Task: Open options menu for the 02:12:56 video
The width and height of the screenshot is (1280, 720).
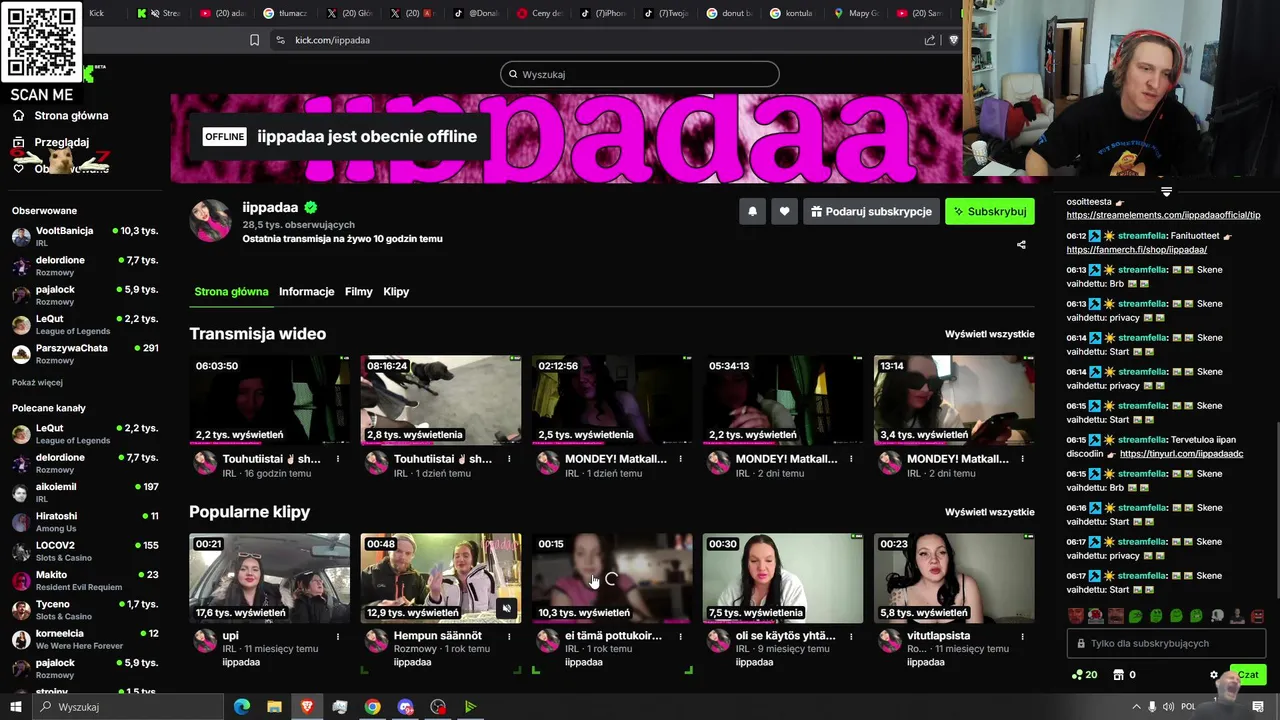Action: [680, 459]
